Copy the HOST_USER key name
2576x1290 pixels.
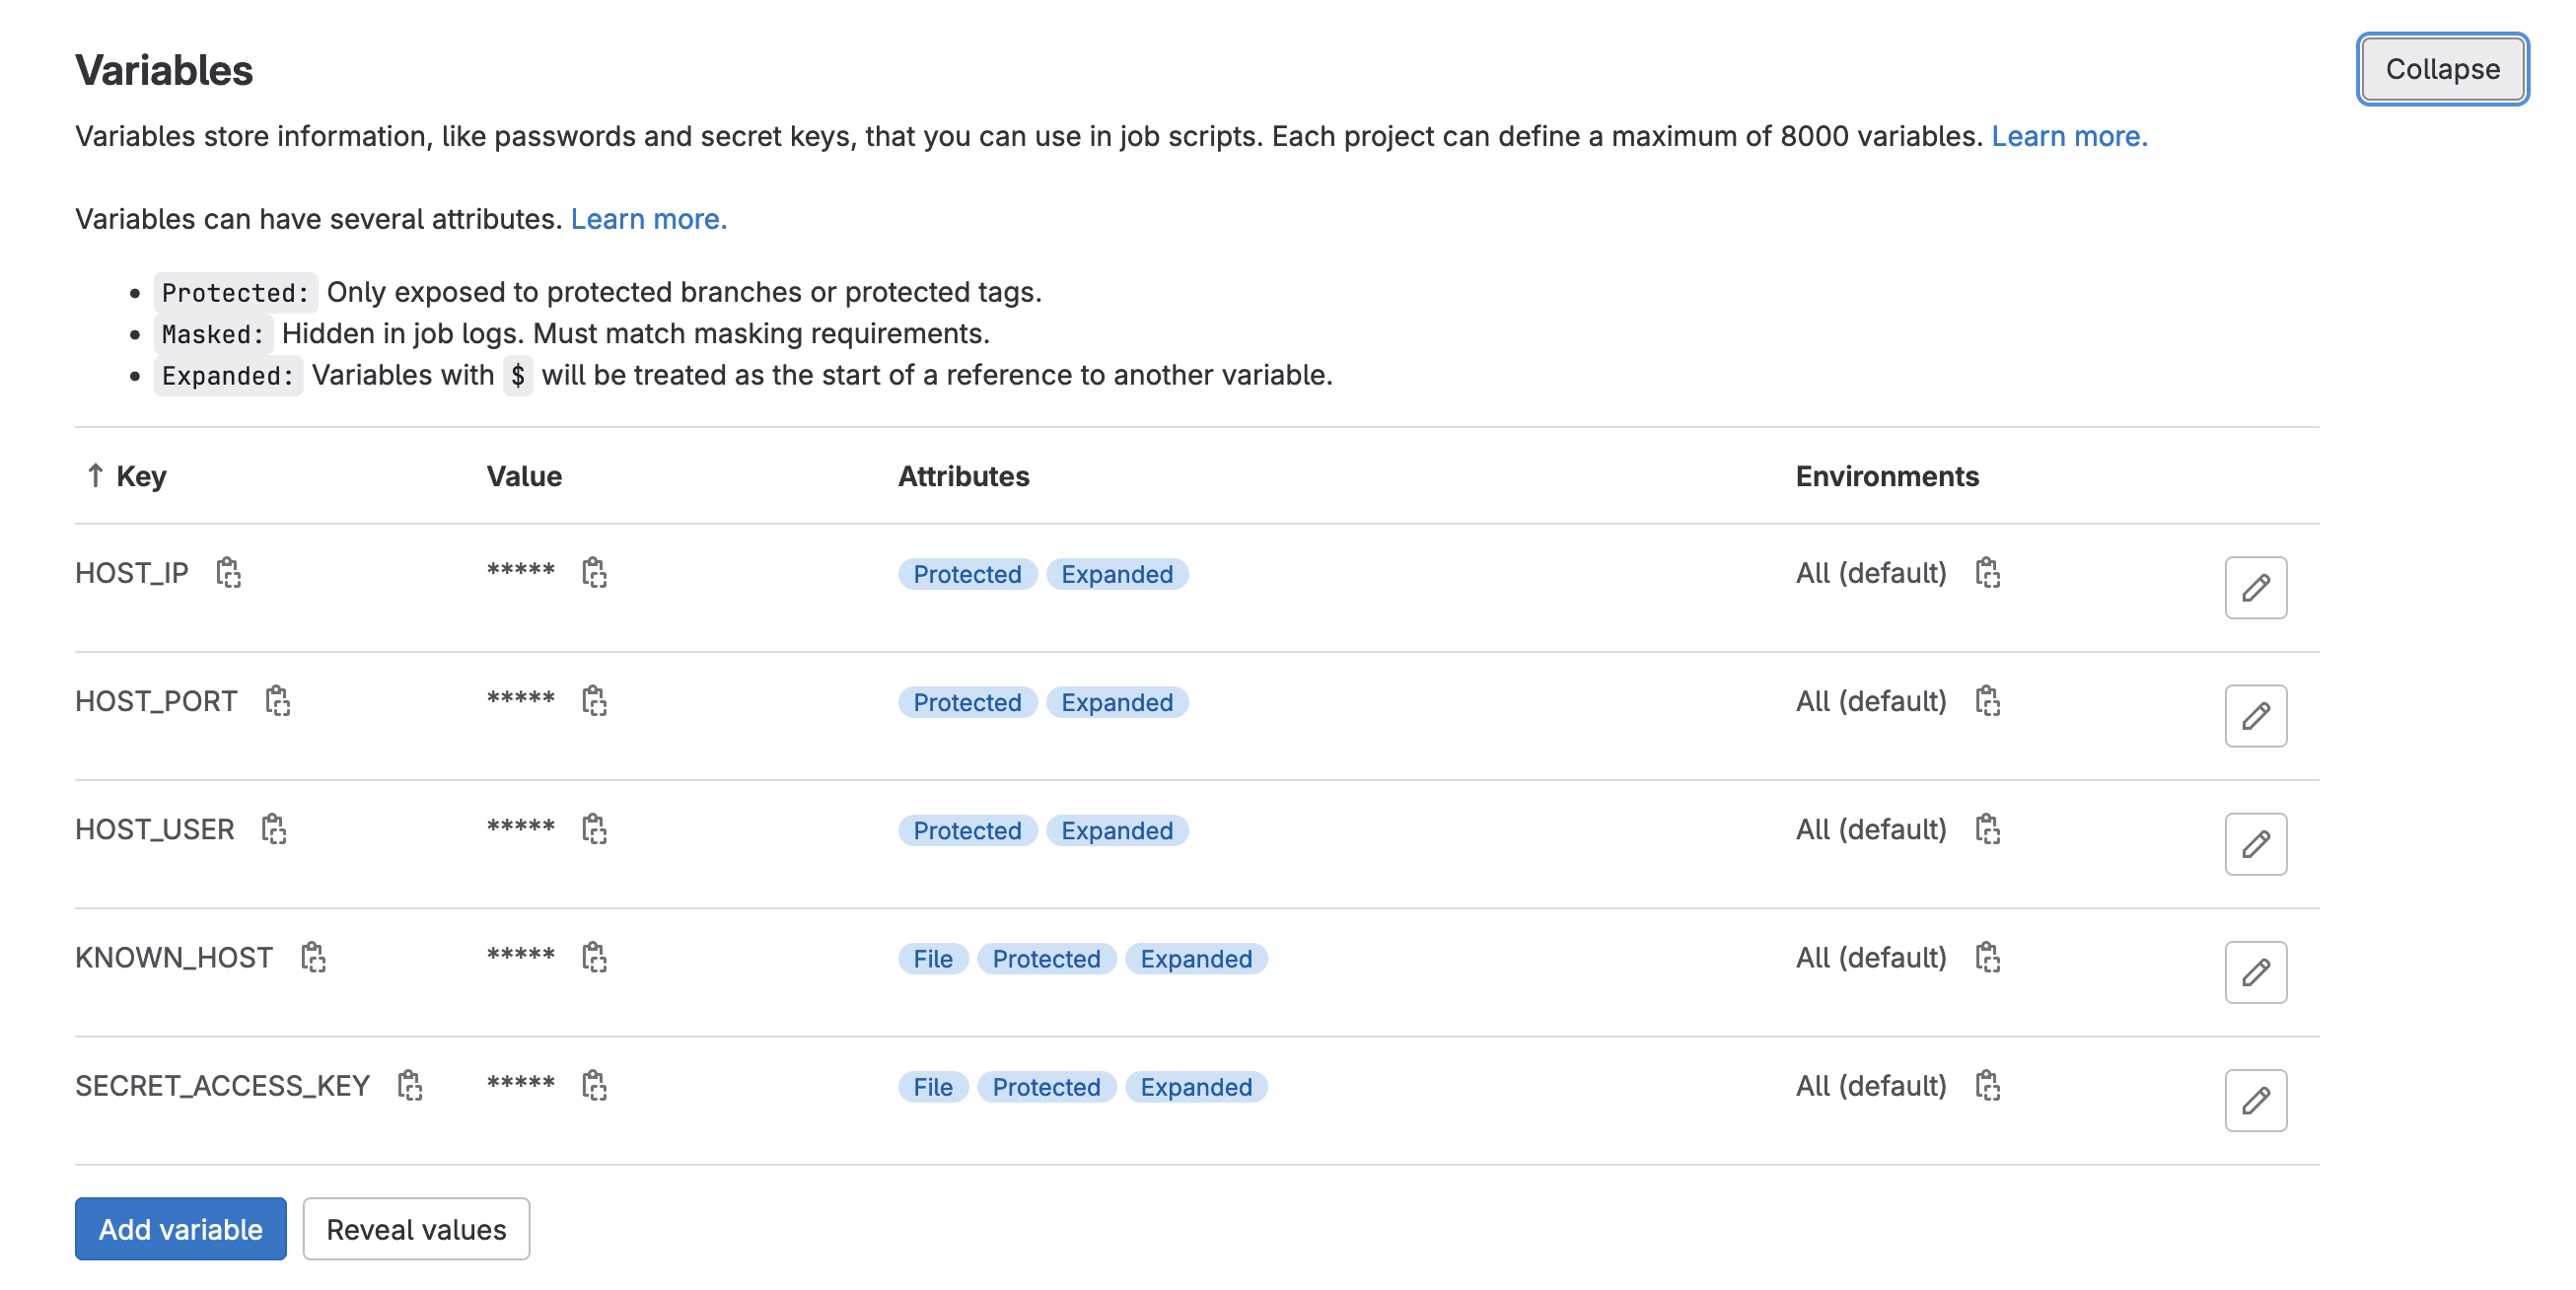(x=273, y=829)
